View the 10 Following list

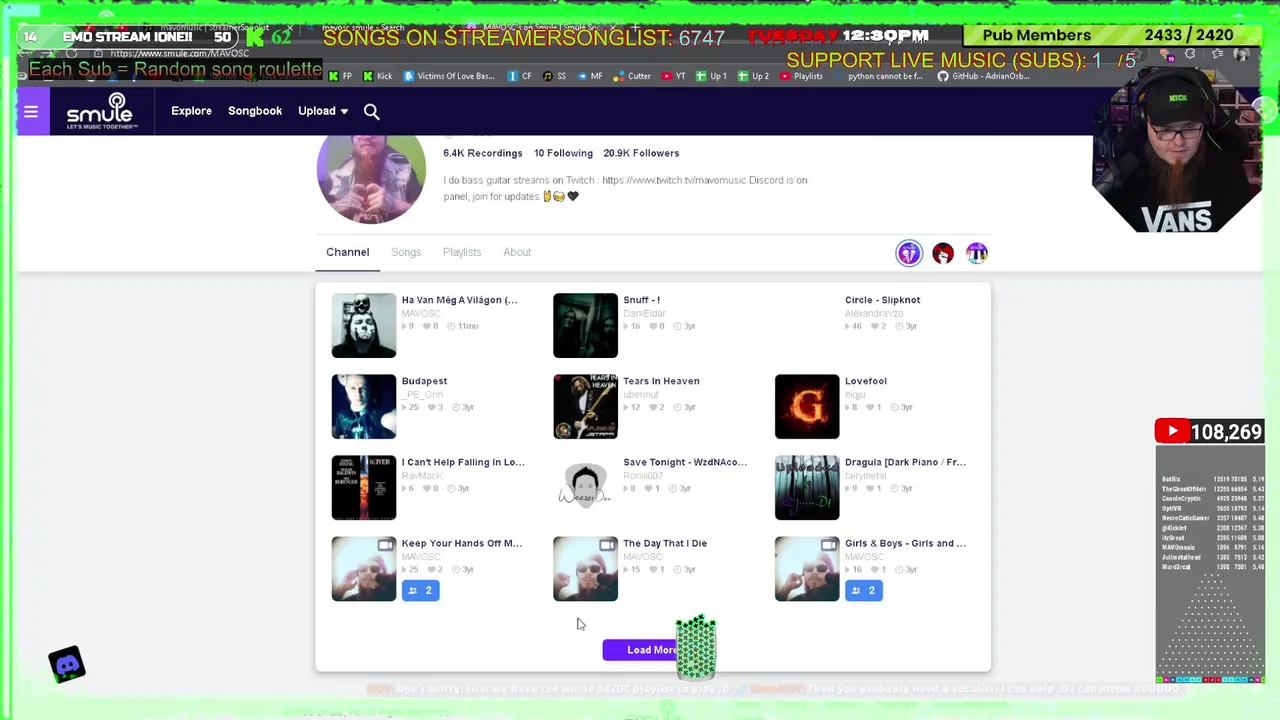click(563, 153)
